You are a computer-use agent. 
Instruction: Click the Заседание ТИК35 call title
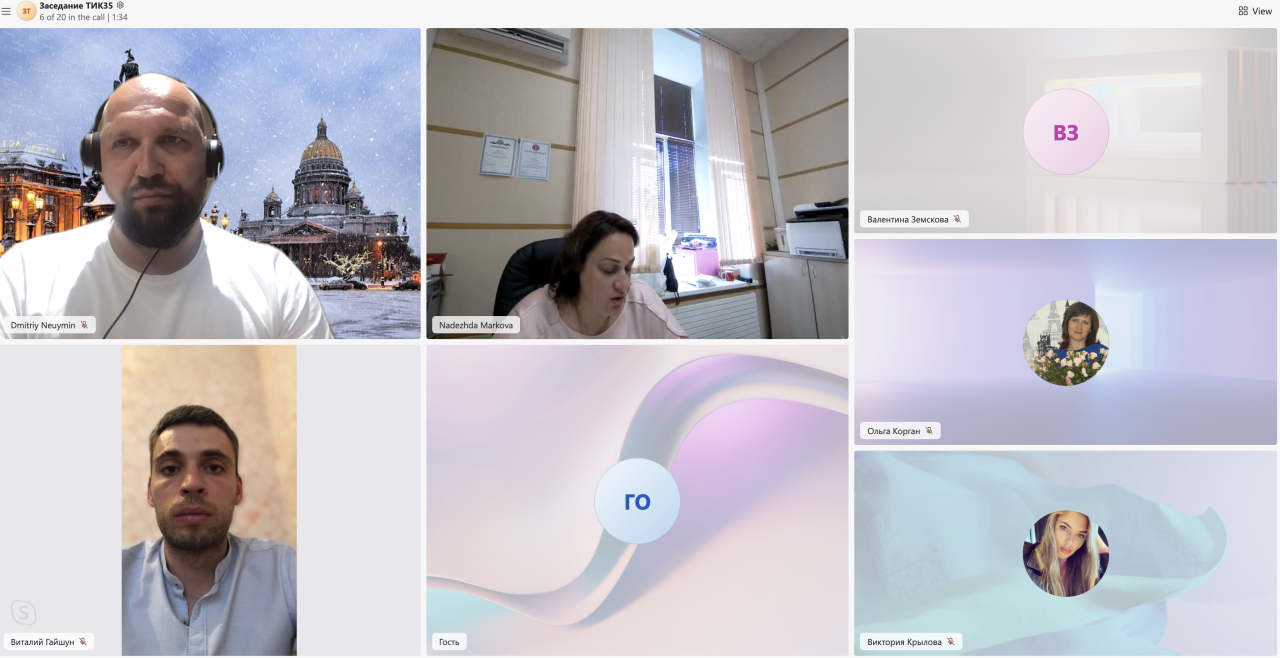click(76, 5)
